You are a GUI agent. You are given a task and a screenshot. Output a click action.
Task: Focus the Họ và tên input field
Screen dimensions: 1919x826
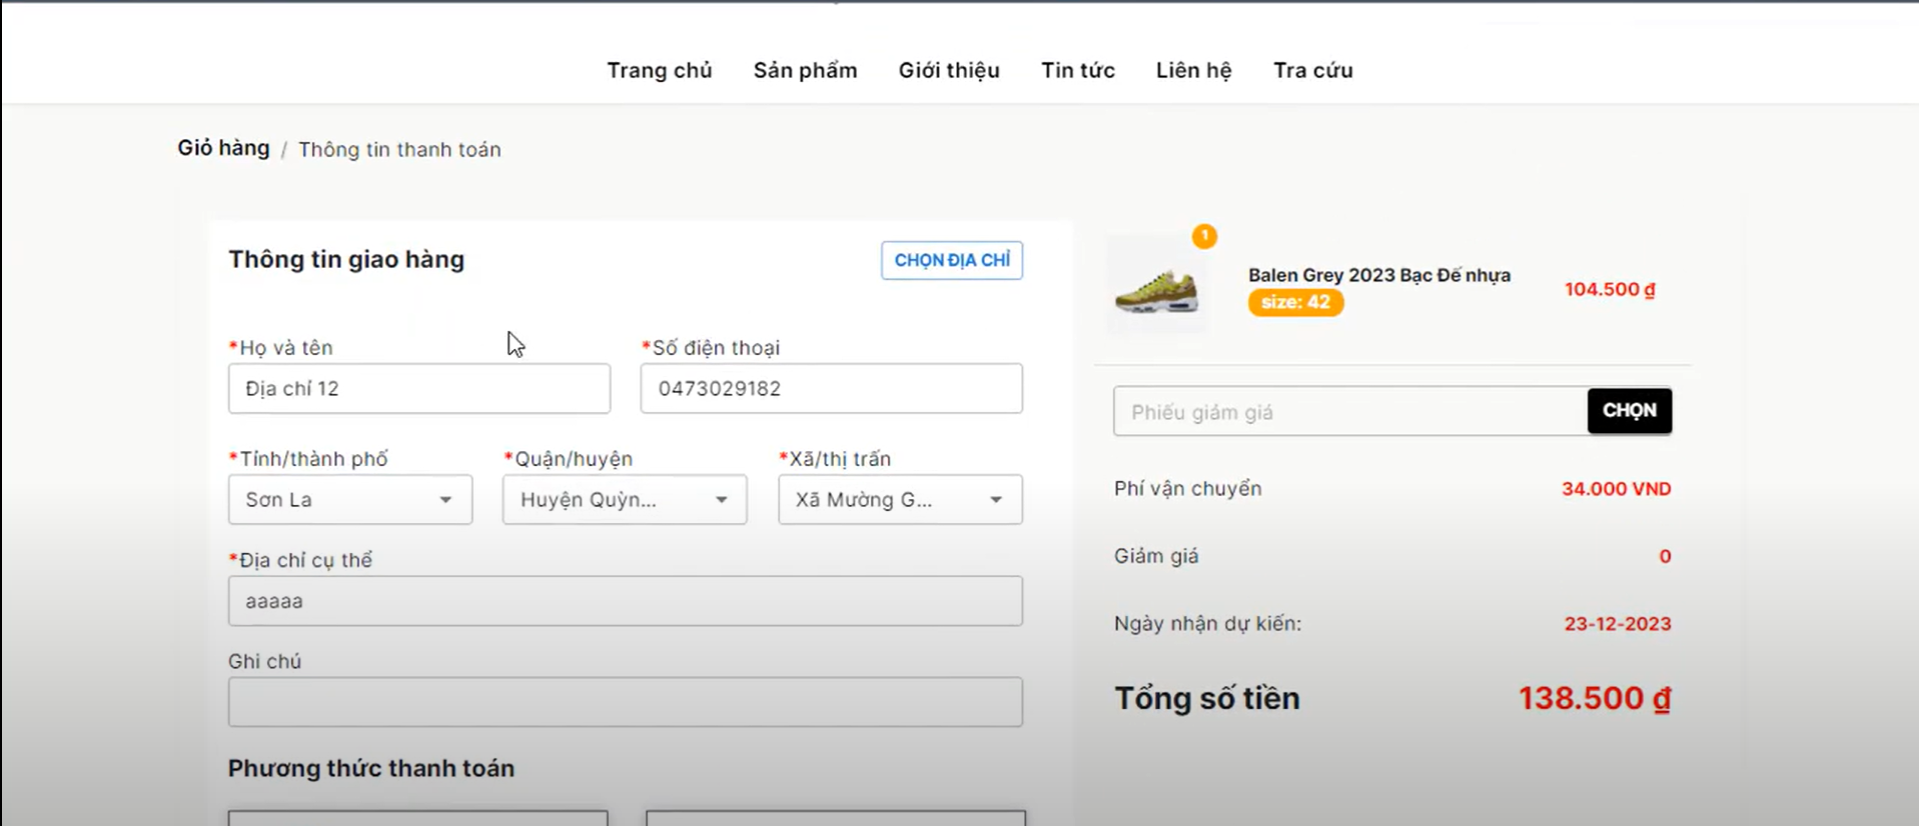click(419, 388)
